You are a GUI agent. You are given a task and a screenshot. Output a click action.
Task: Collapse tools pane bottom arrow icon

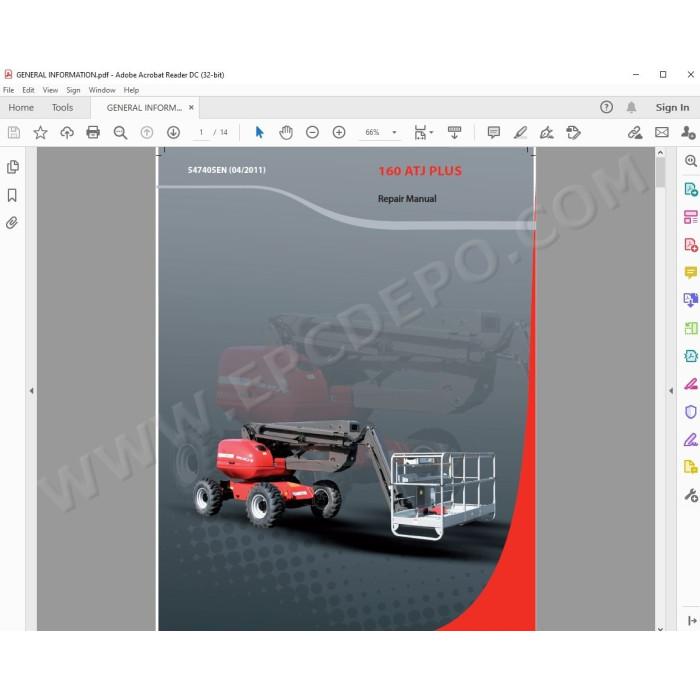click(x=692, y=621)
